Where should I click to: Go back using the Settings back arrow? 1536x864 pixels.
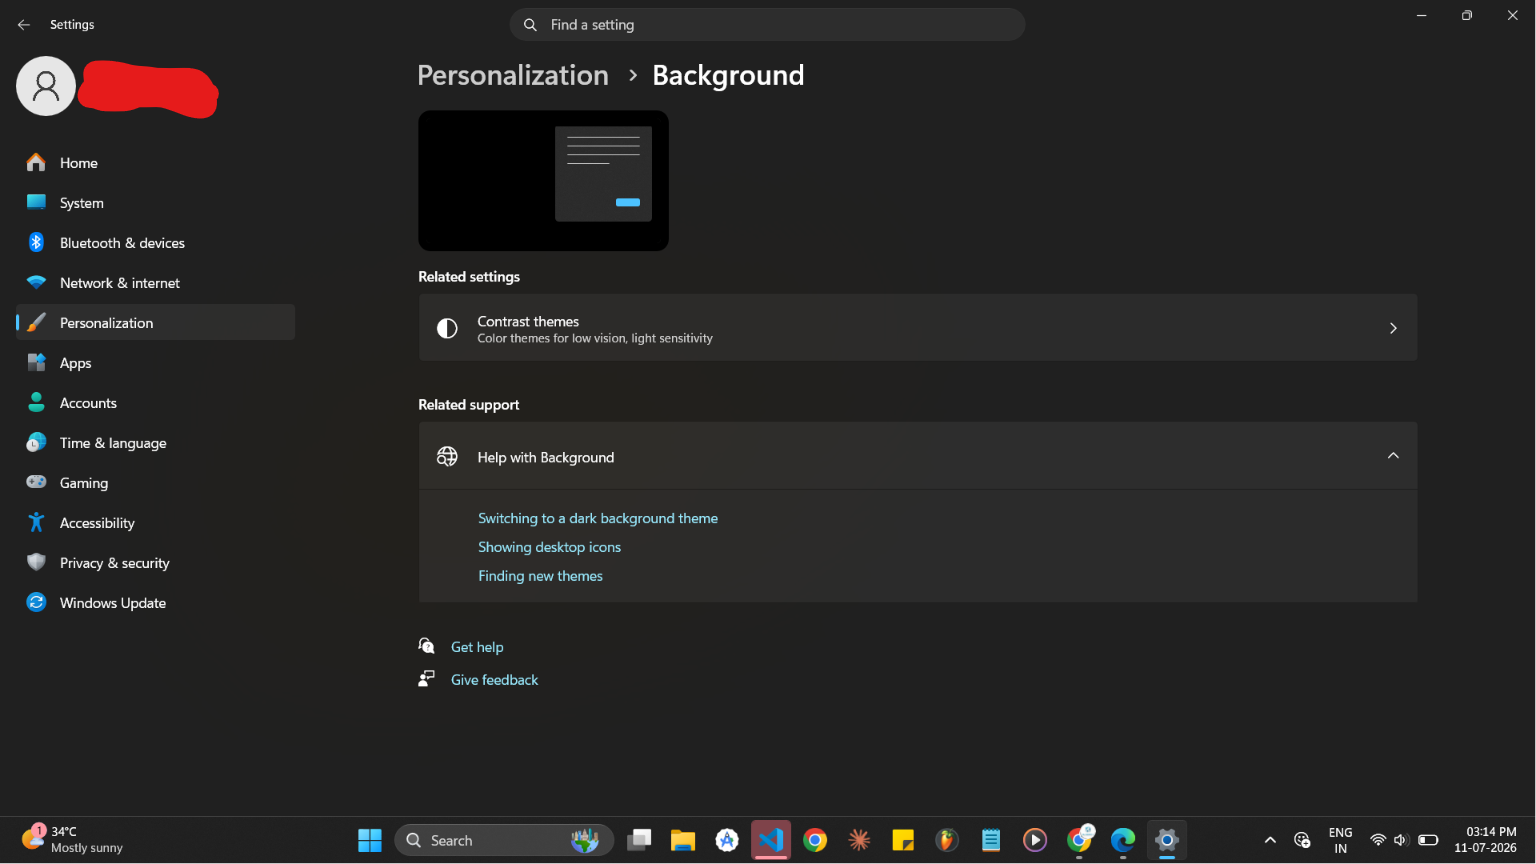[24, 25]
